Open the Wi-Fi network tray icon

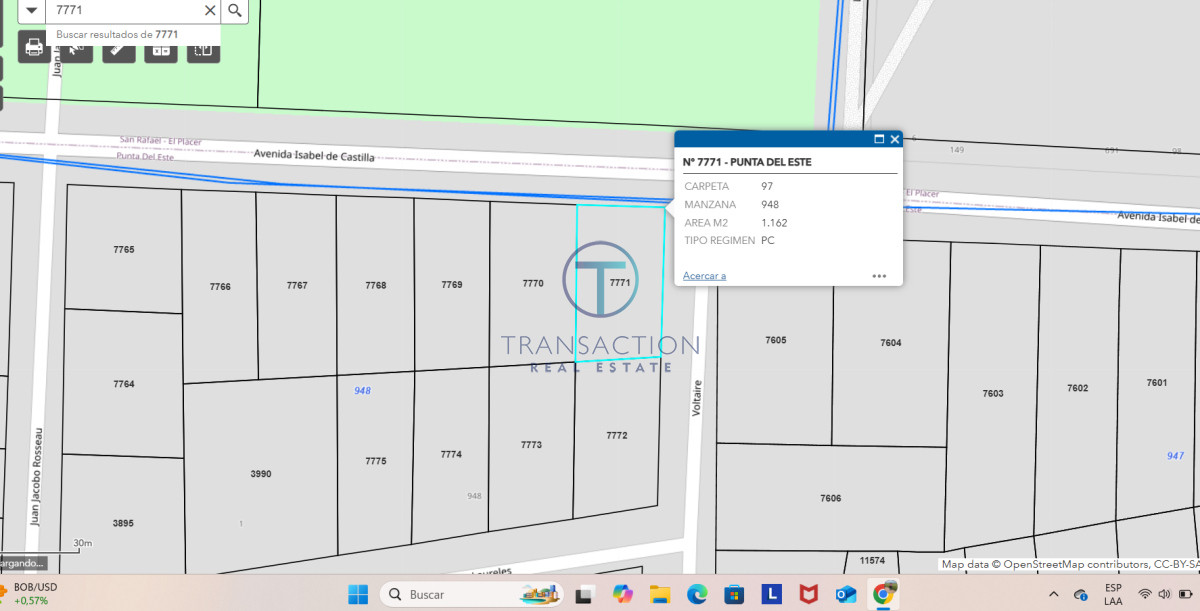(1145, 594)
